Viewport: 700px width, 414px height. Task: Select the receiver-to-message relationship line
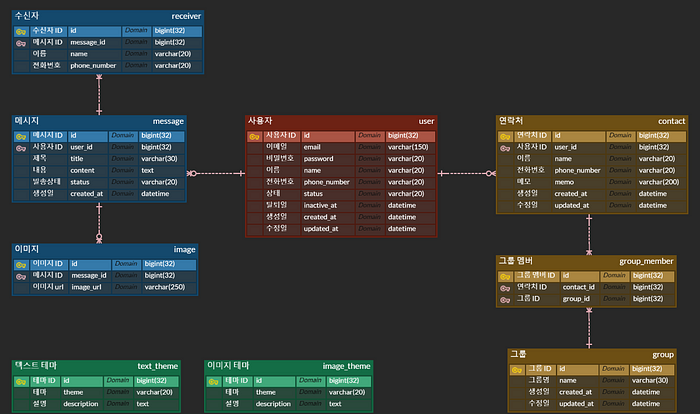99,95
